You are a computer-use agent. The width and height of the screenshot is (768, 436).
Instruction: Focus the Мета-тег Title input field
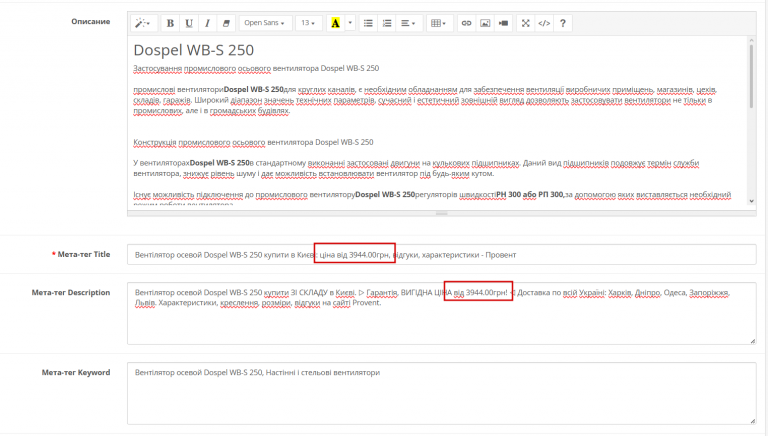[441, 255]
